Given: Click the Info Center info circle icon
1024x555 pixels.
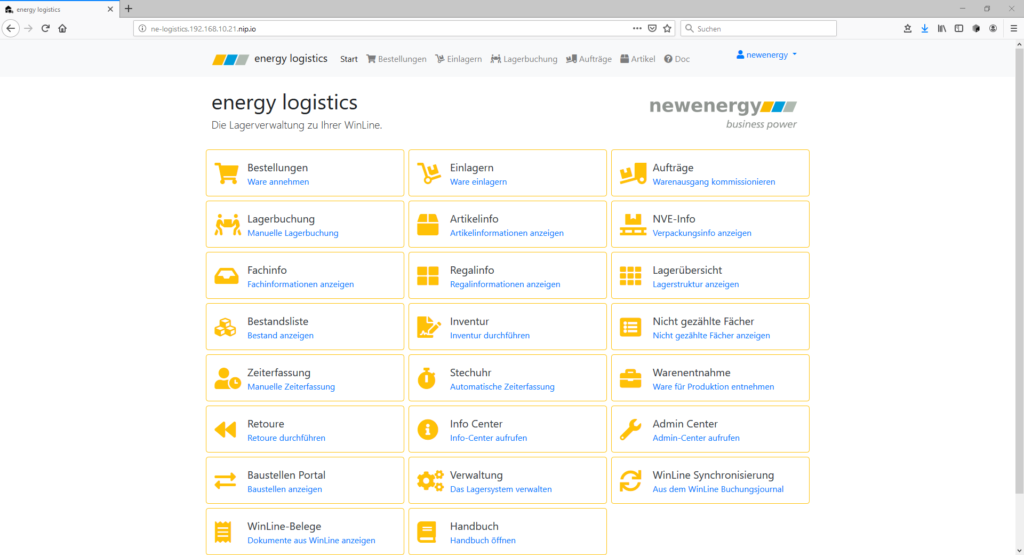Looking at the screenshot, I should (428, 430).
